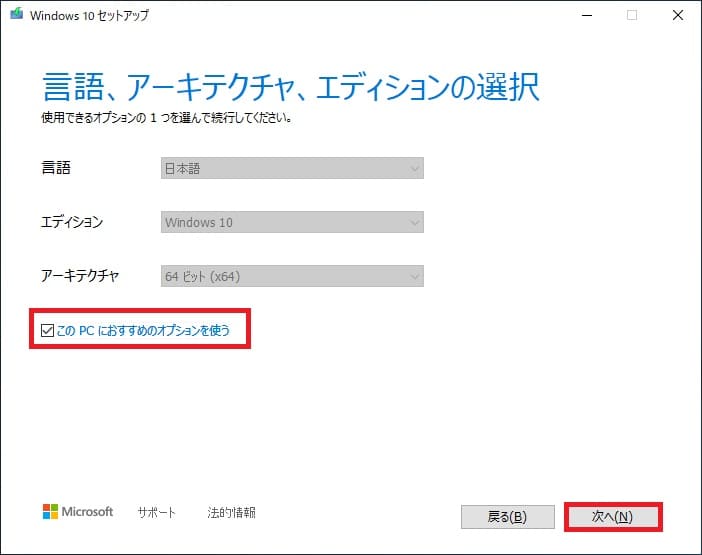The image size is (702, 555).
Task: Uncheck この PC におすすめのオプションを使う checkbox
Action: point(47,330)
